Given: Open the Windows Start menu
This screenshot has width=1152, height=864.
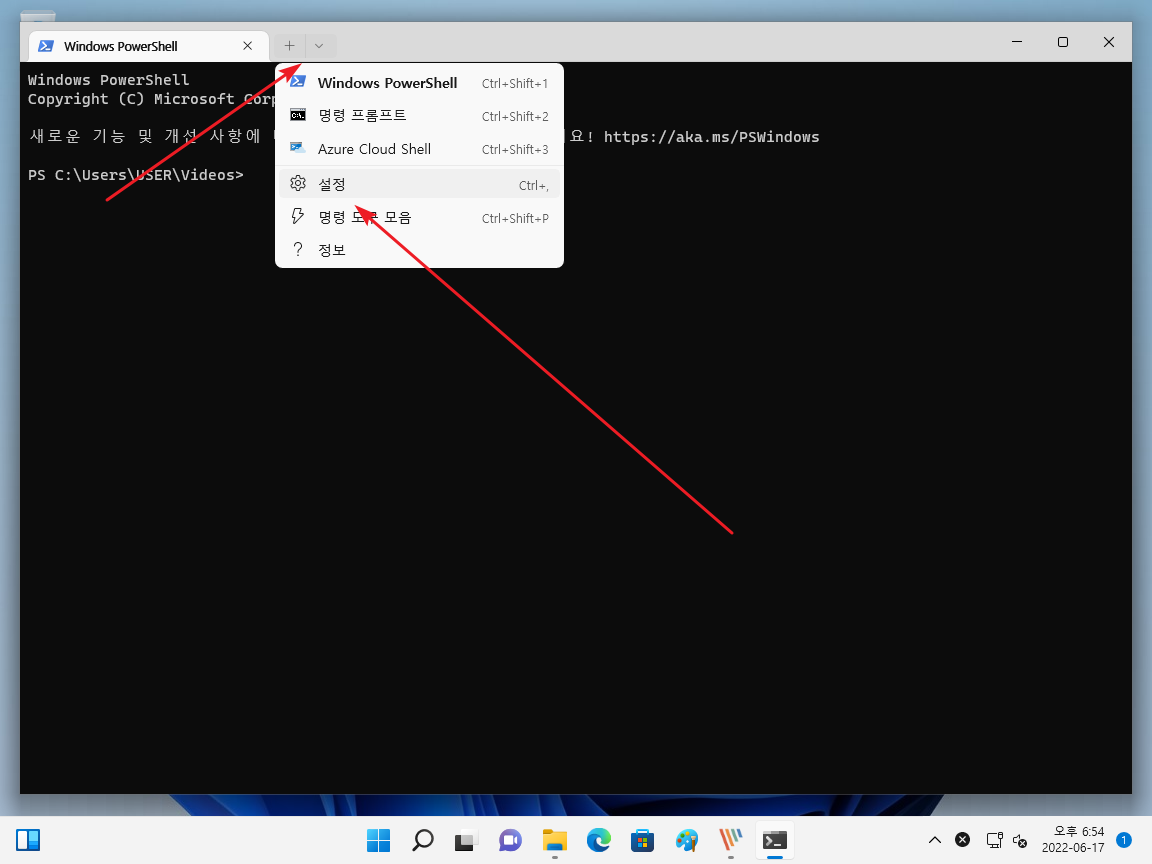Looking at the screenshot, I should (378, 840).
